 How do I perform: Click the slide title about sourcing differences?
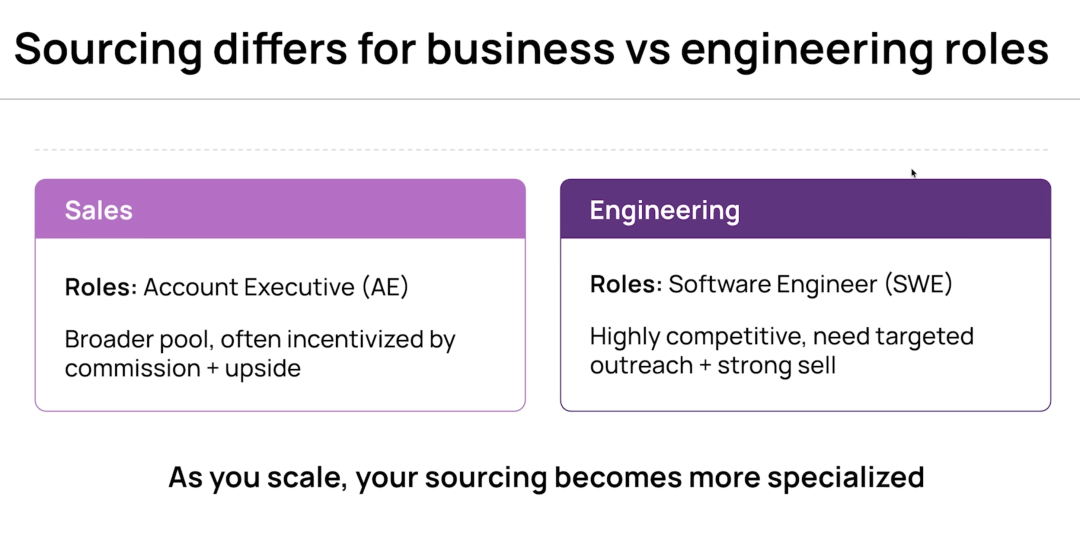(530, 48)
